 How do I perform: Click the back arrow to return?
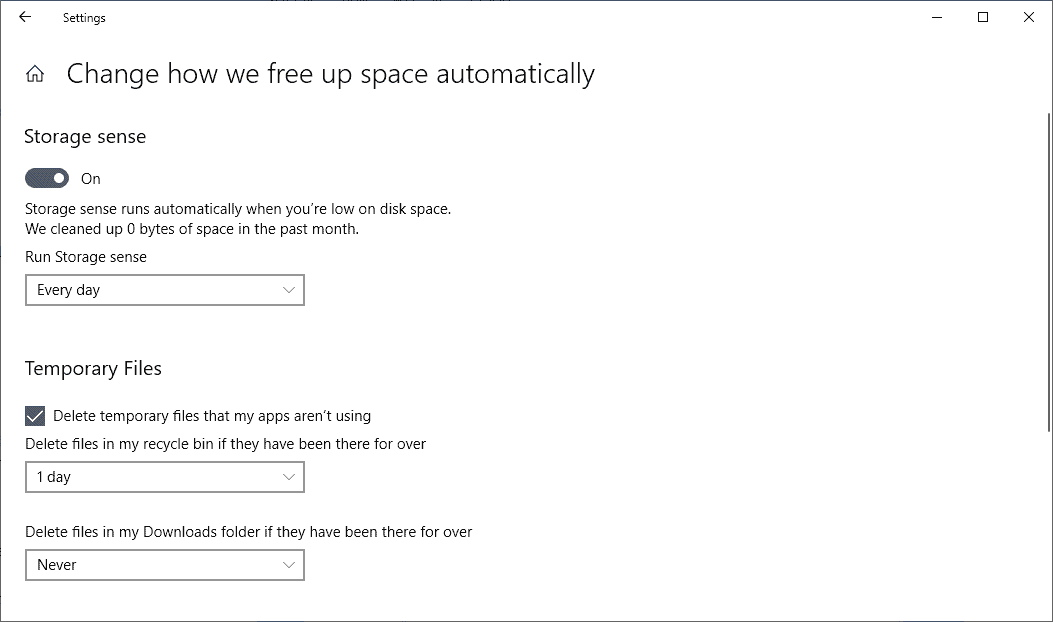click(26, 17)
